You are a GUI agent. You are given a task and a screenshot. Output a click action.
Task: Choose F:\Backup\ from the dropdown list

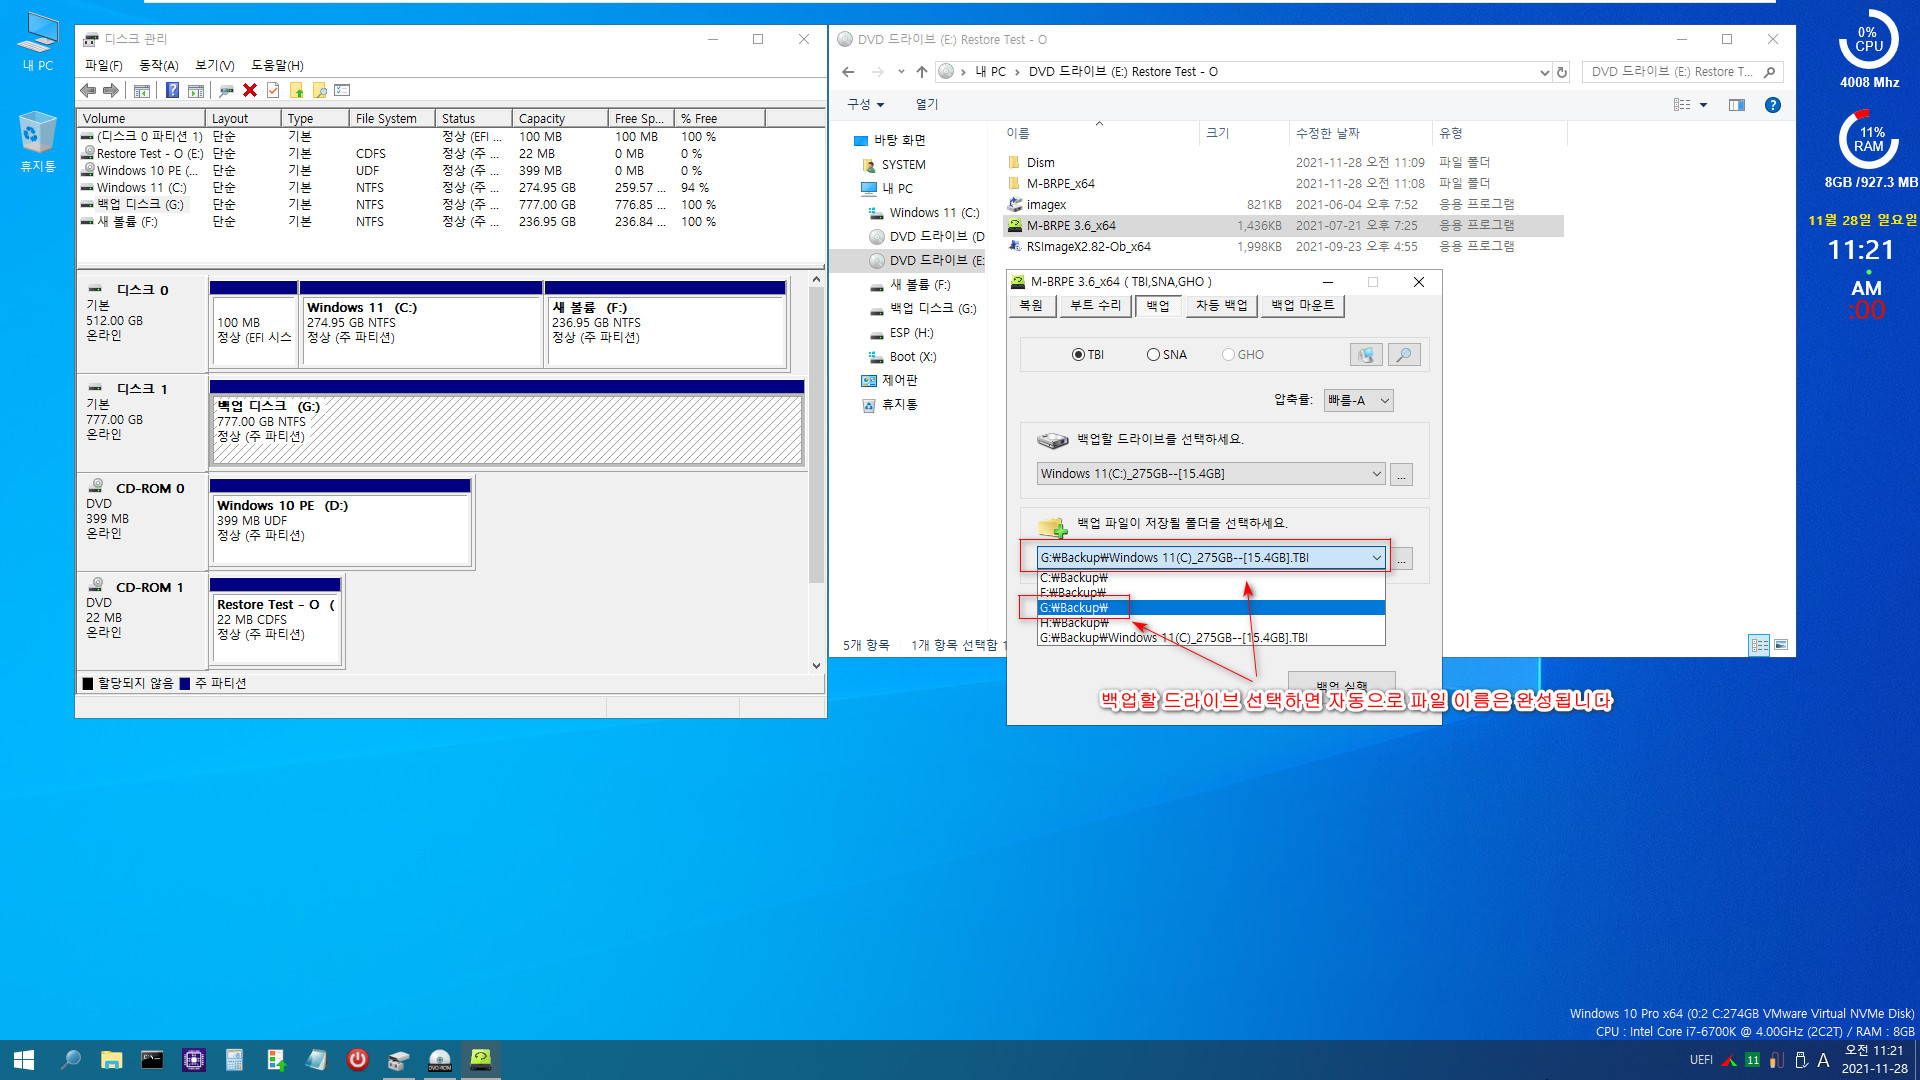click(x=1210, y=593)
